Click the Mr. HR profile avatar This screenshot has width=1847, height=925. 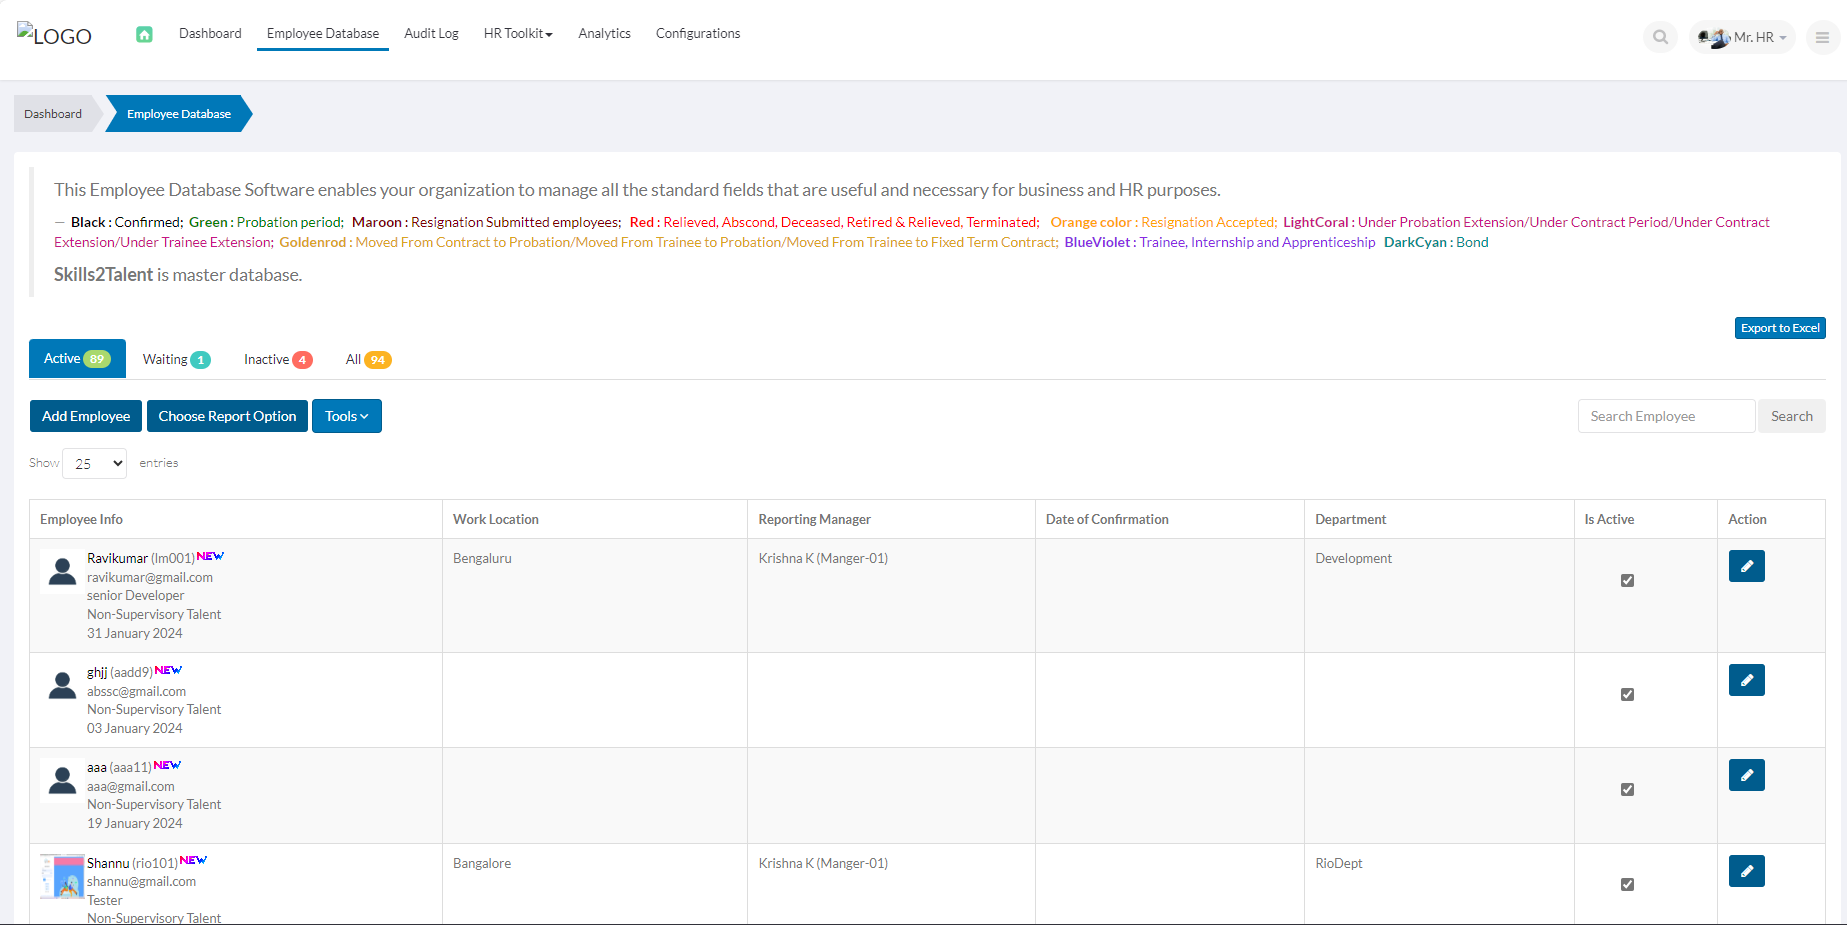pyautogui.click(x=1714, y=38)
